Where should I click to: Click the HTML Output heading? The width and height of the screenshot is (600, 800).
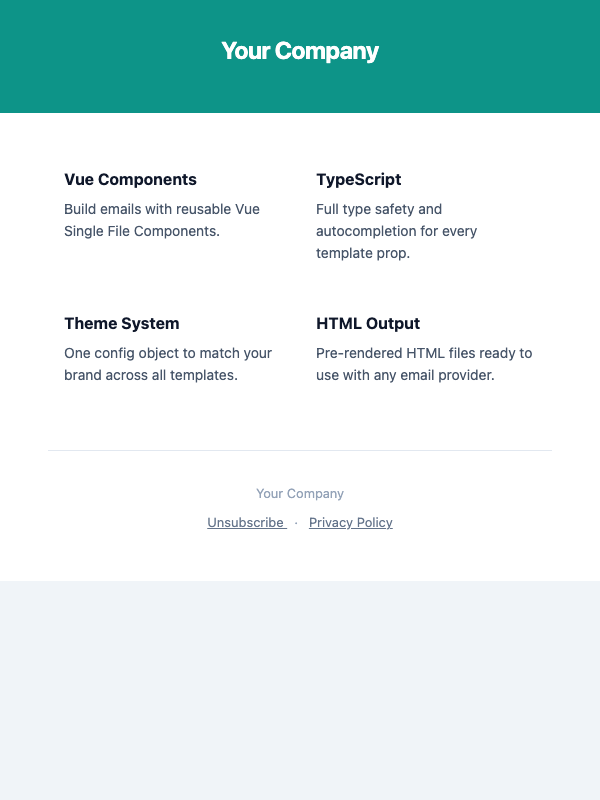click(x=368, y=324)
